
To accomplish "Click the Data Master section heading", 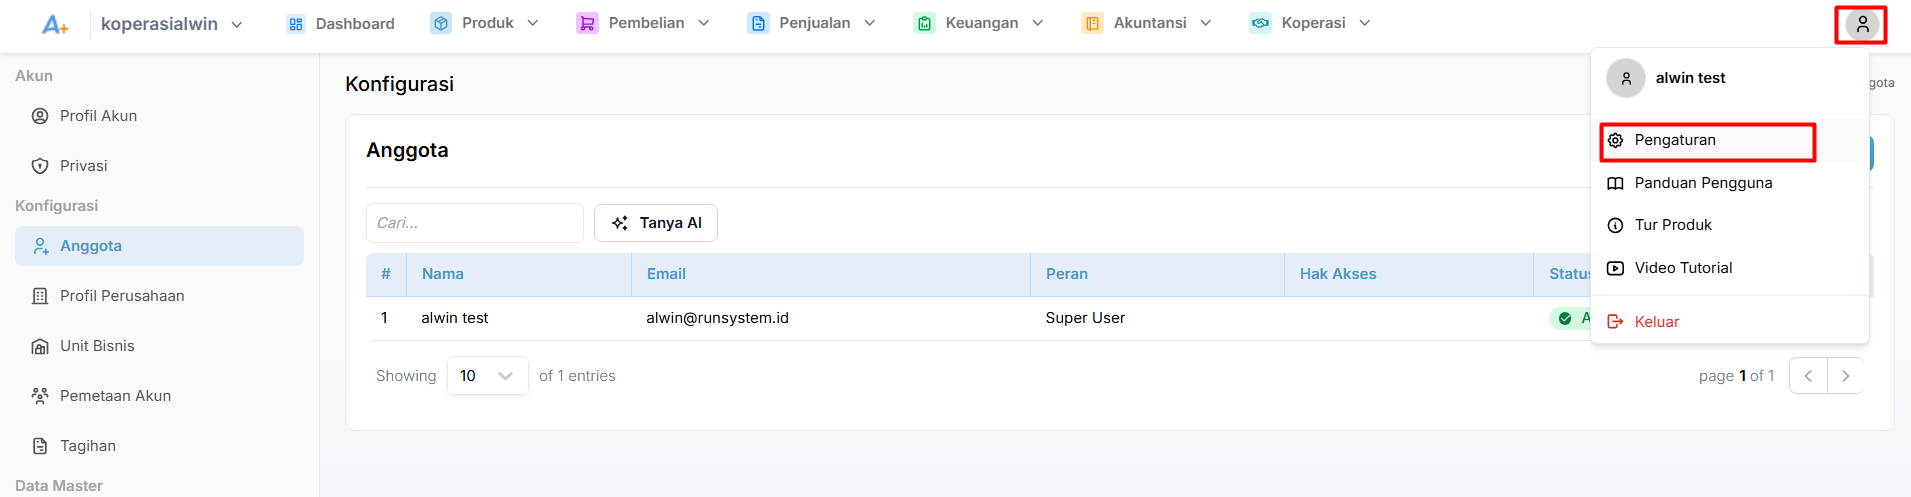I will [59, 486].
